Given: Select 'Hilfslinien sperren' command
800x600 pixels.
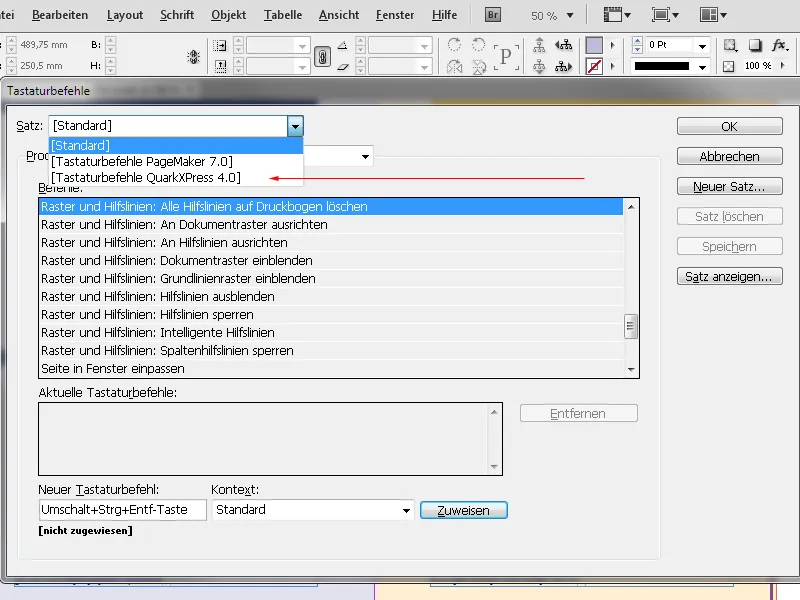Looking at the screenshot, I should tap(331, 315).
